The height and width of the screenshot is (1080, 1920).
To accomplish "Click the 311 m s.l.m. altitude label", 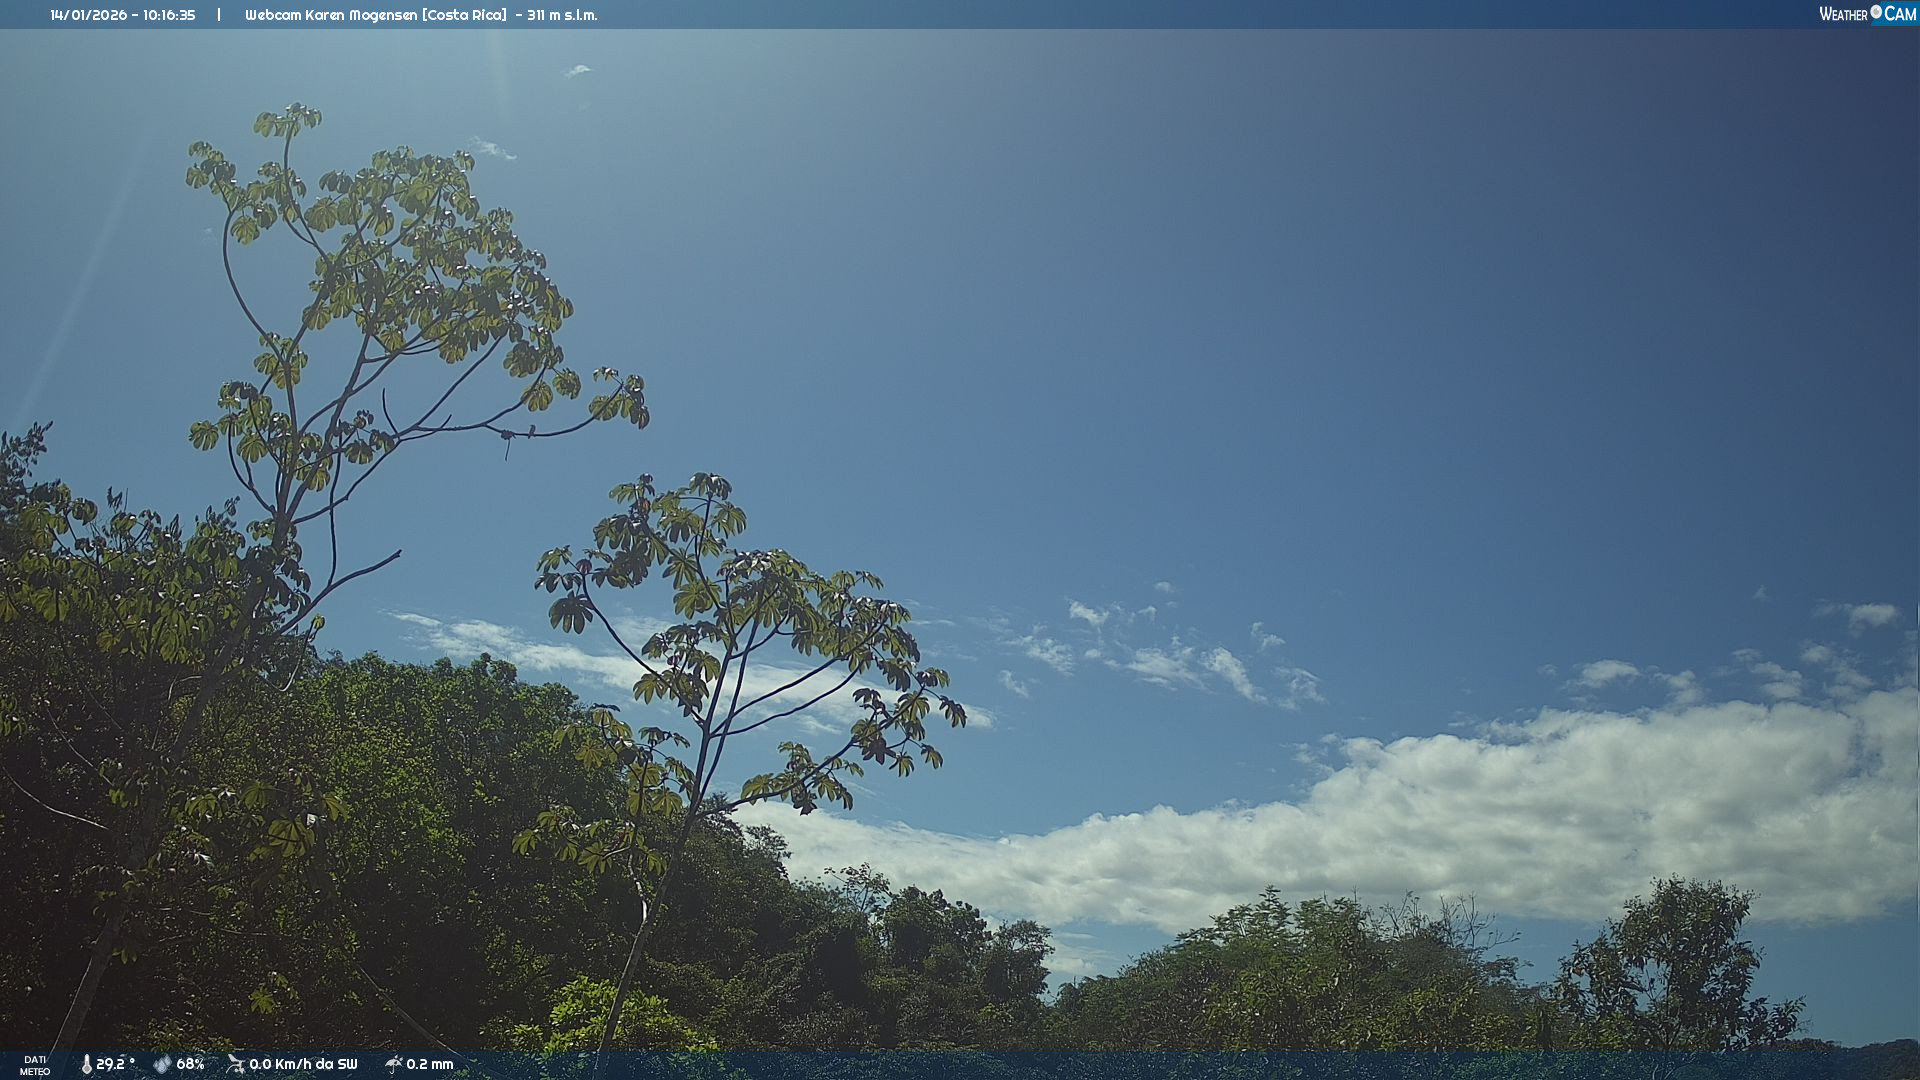I will [562, 15].
